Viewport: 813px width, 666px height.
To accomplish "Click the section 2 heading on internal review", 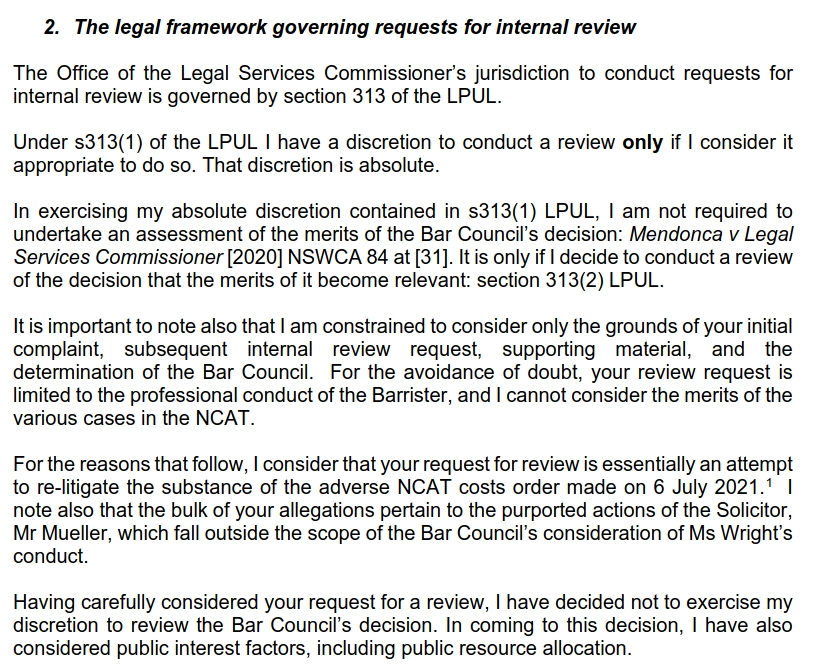I will [x=340, y=27].
